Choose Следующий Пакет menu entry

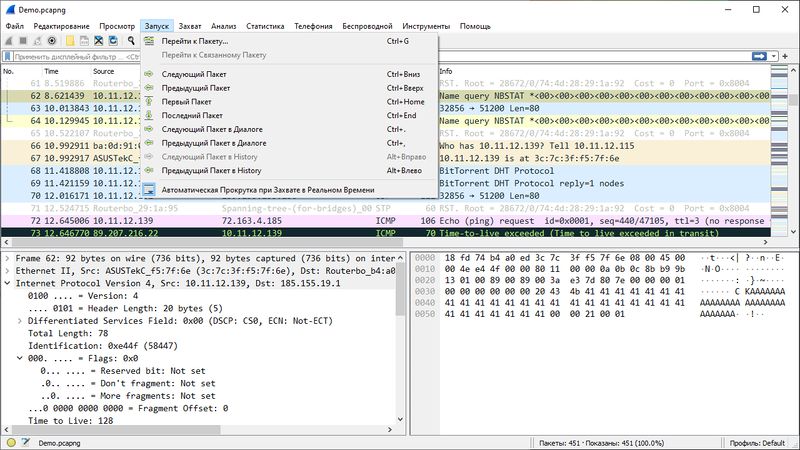(289, 74)
